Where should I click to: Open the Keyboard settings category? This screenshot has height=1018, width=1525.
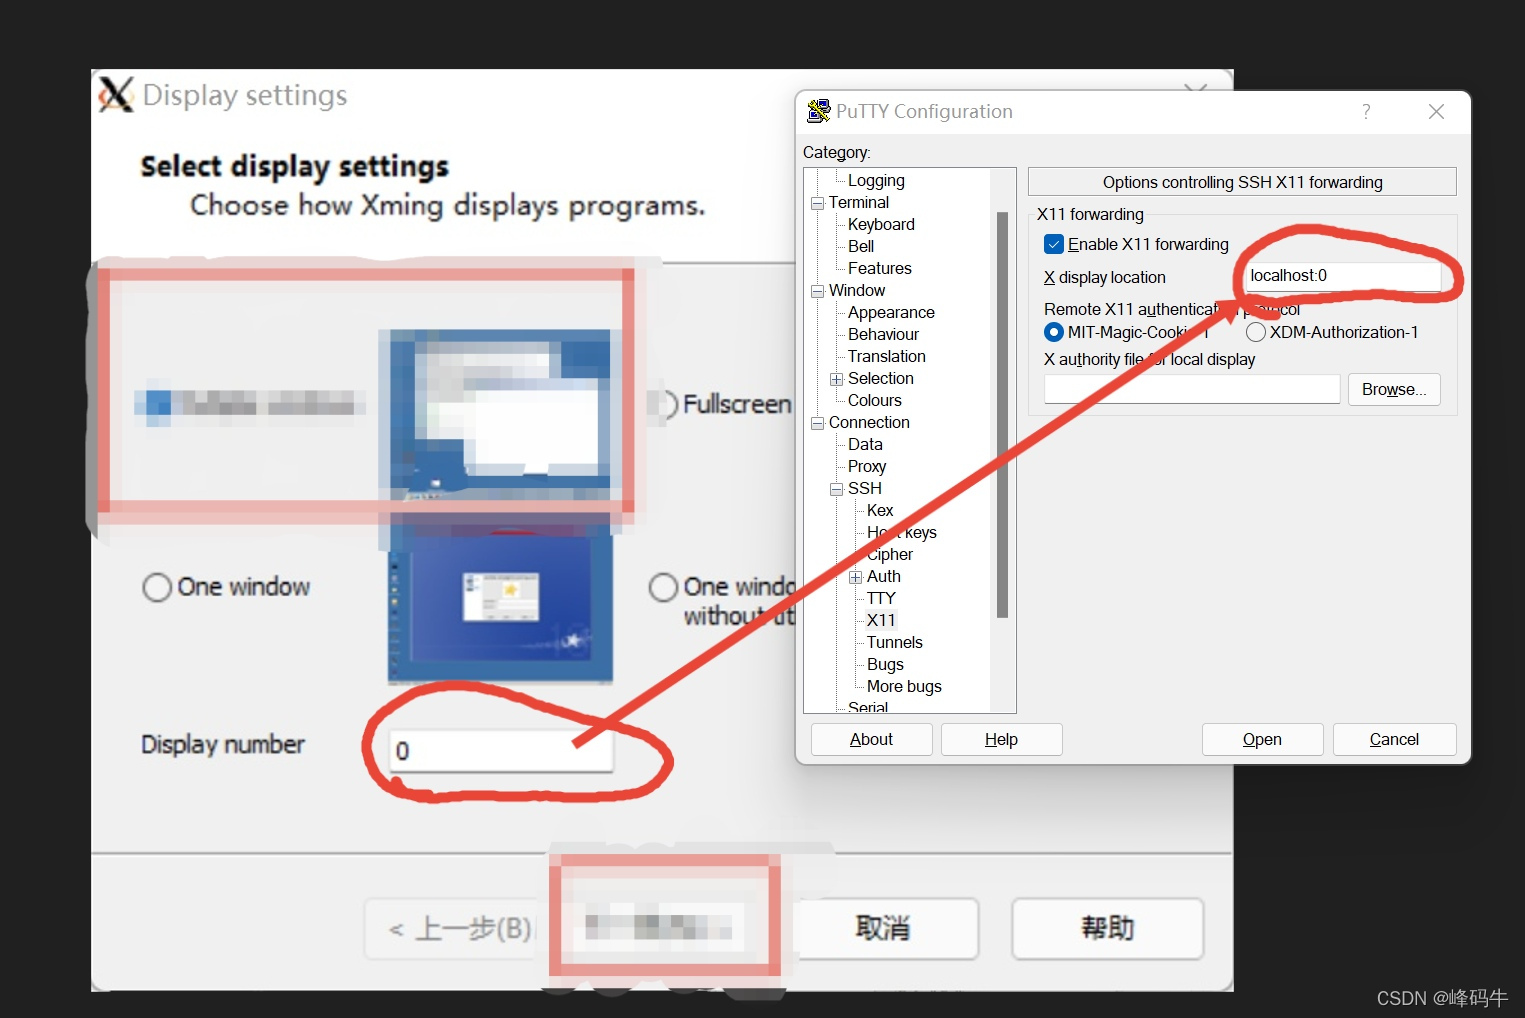[881, 225]
